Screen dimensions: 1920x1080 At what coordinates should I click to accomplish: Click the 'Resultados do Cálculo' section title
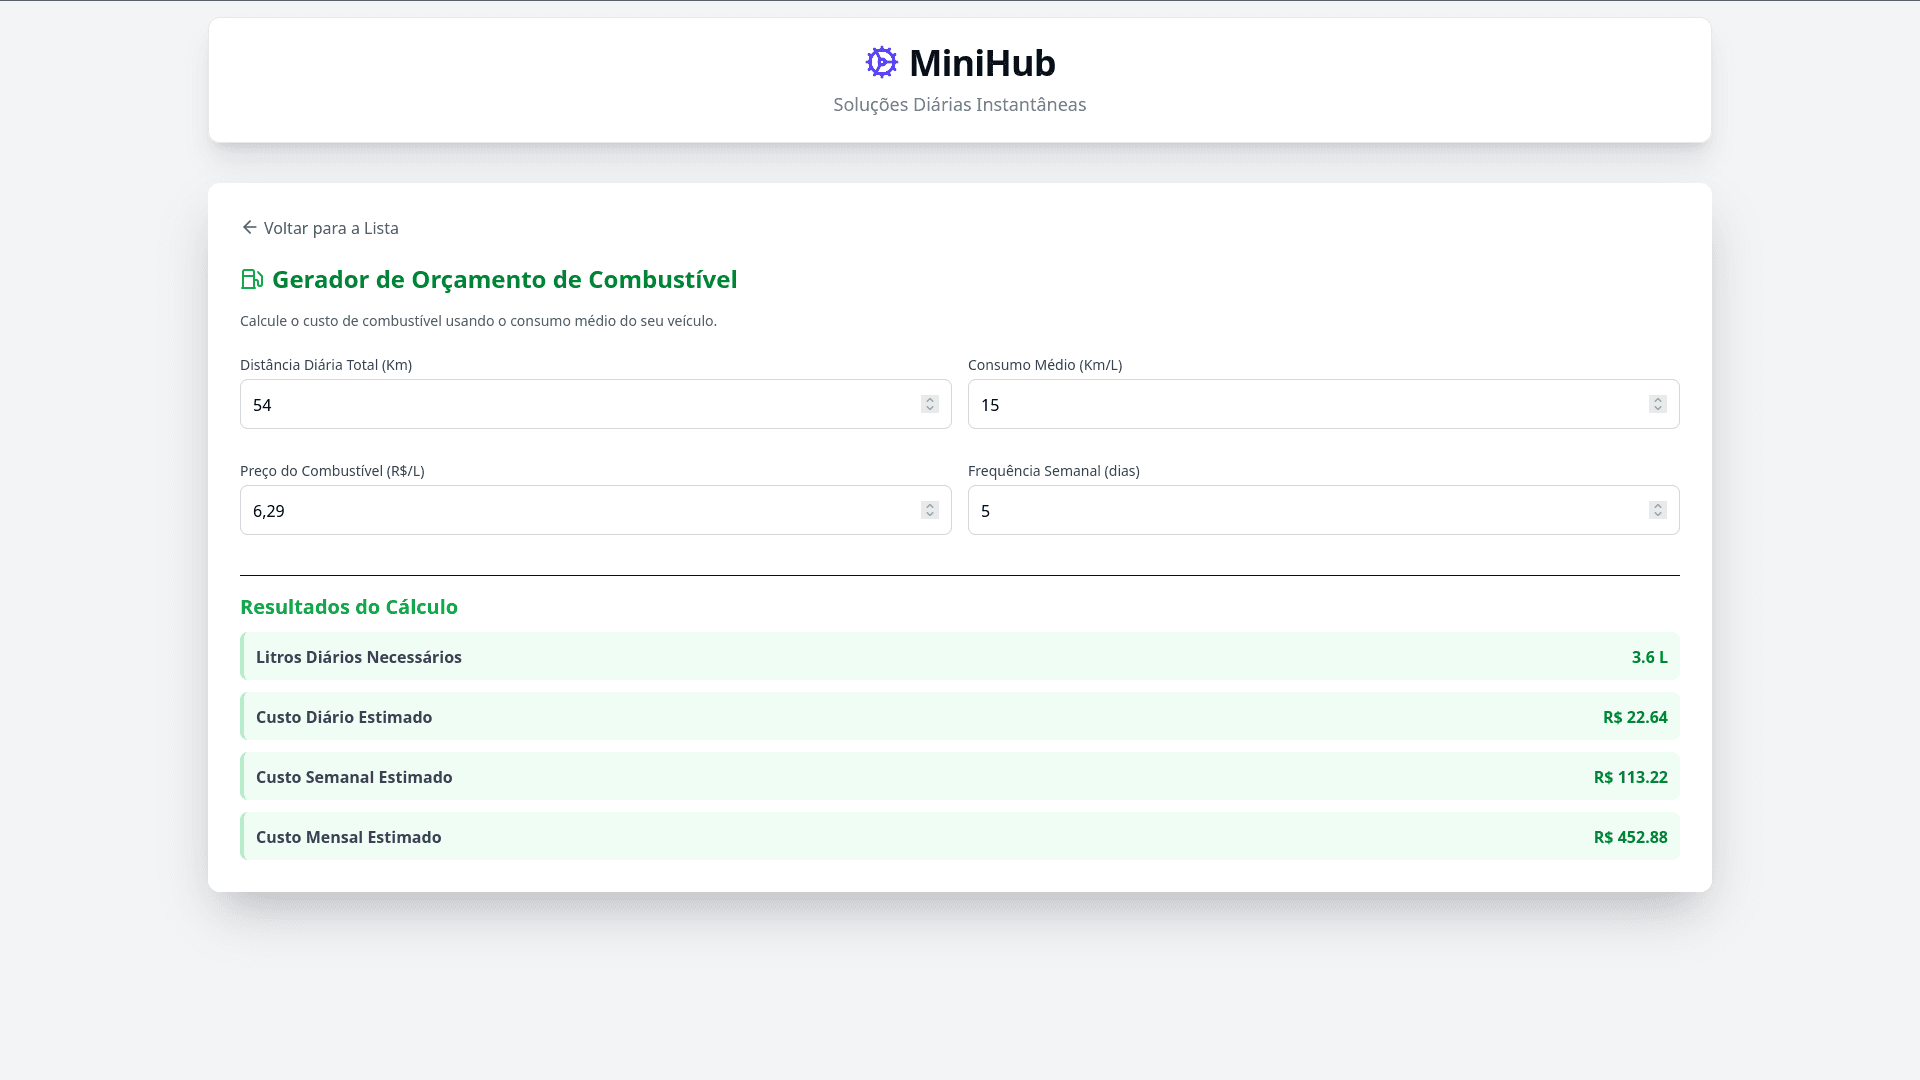pyautogui.click(x=349, y=607)
